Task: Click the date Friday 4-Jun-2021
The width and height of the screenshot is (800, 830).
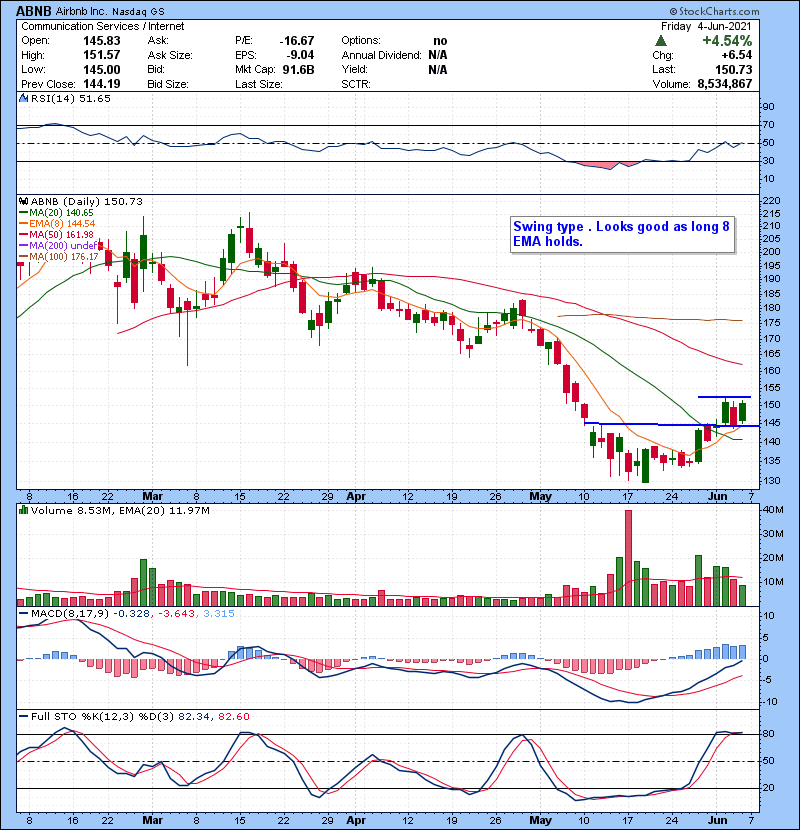Action: point(706,26)
